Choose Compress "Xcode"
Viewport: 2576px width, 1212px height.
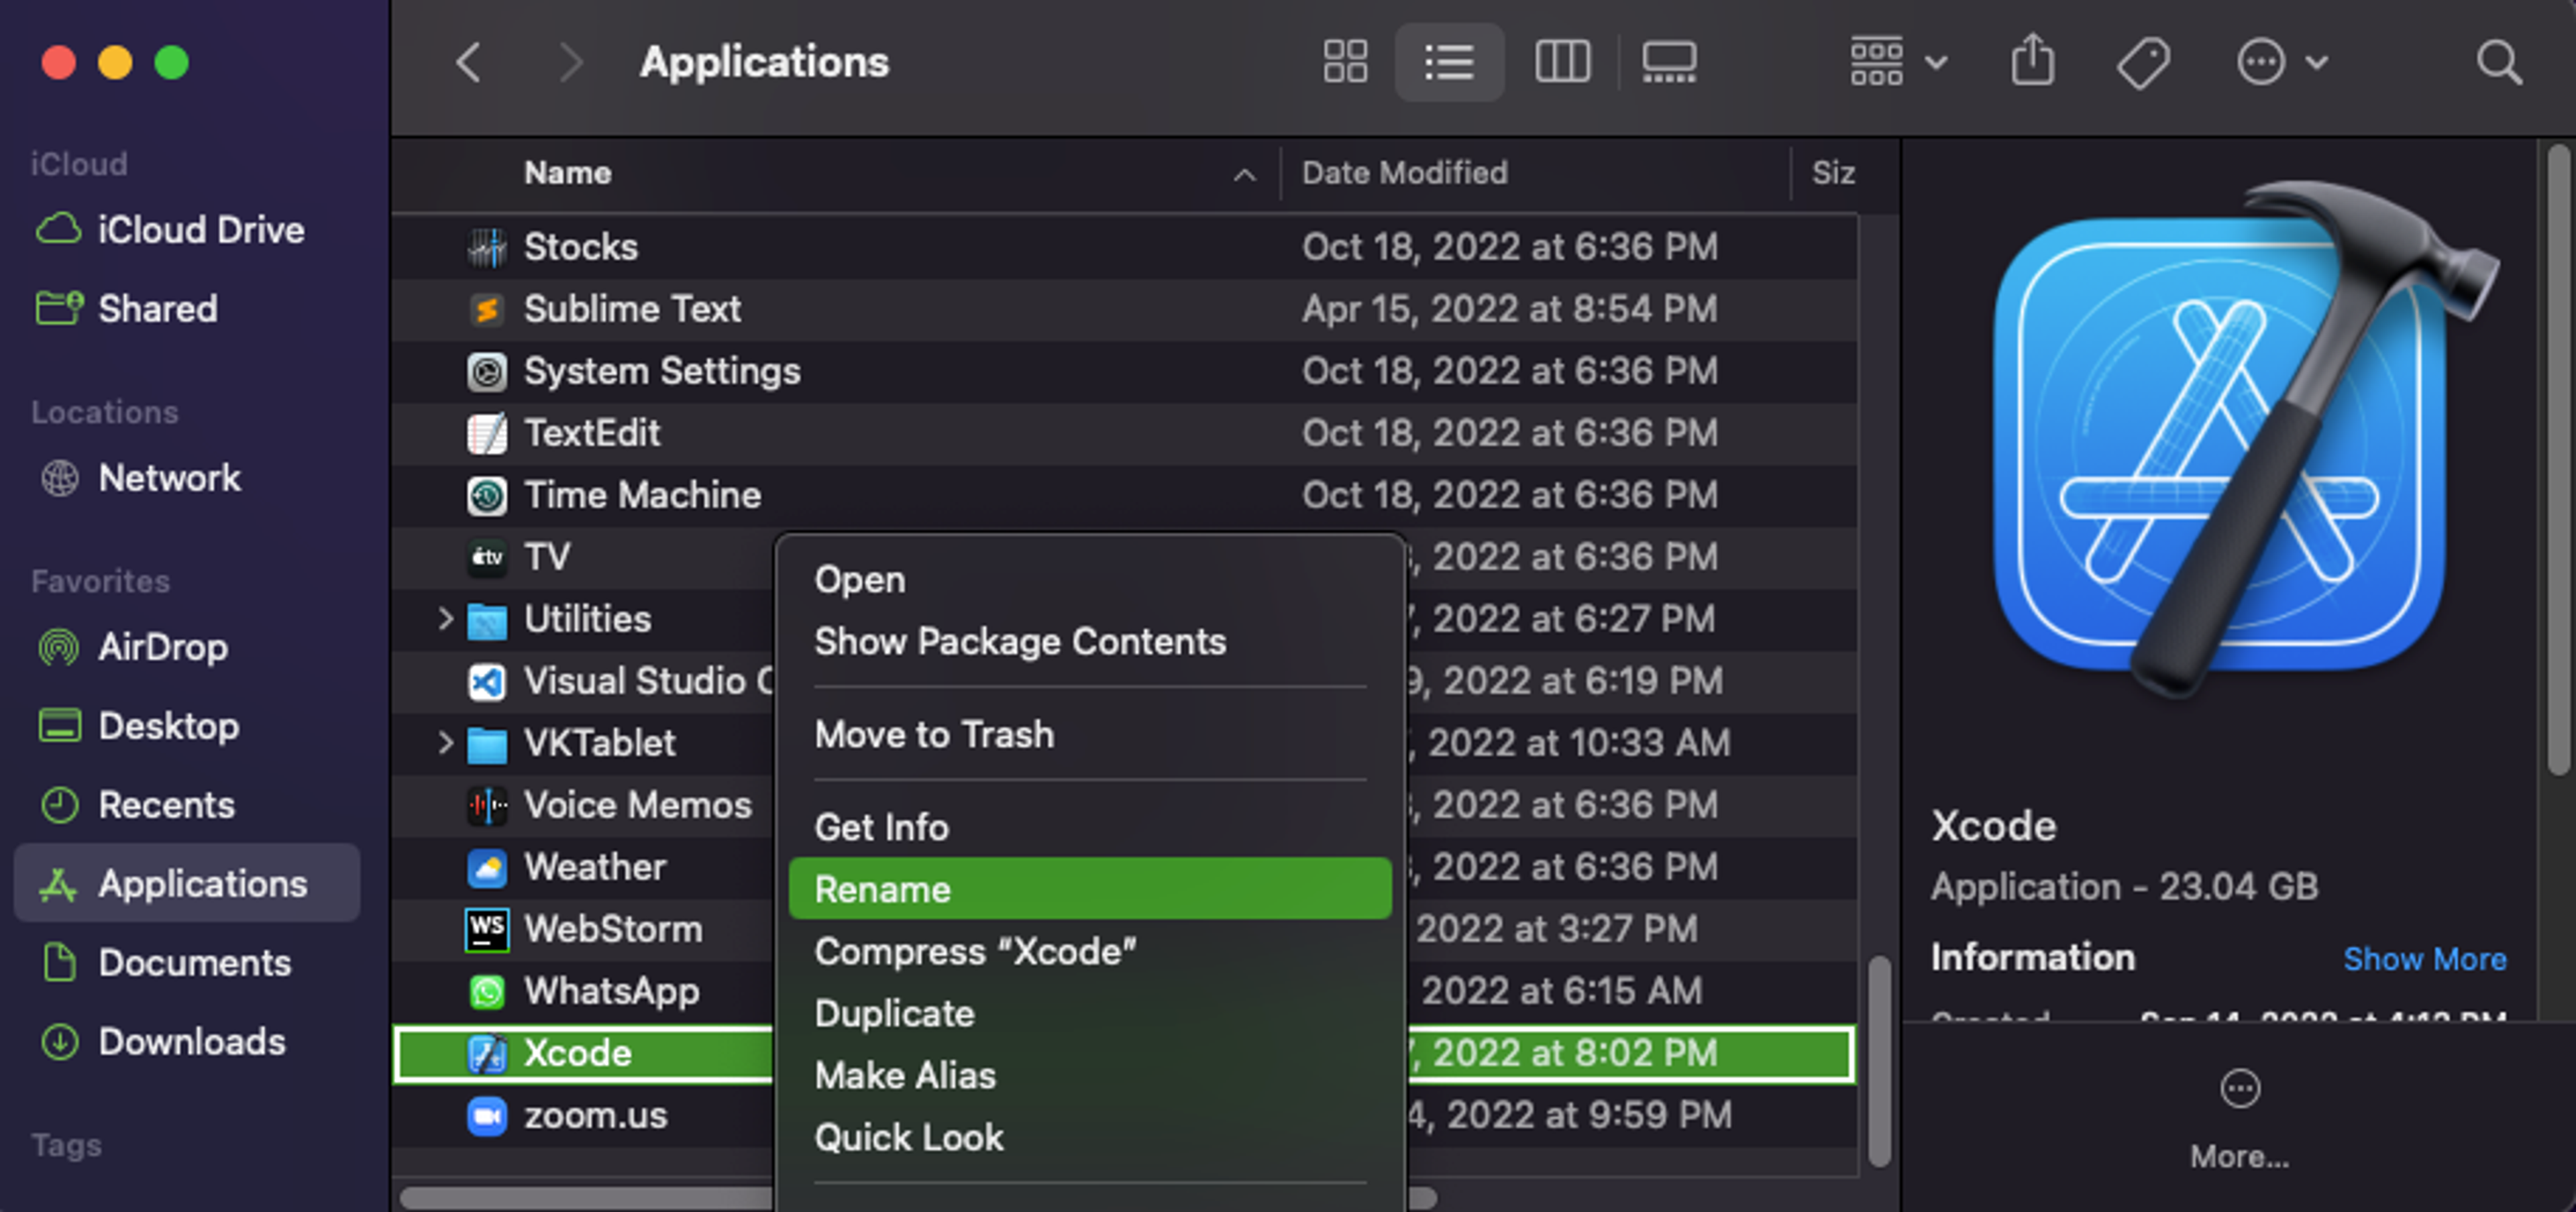pos(1090,952)
